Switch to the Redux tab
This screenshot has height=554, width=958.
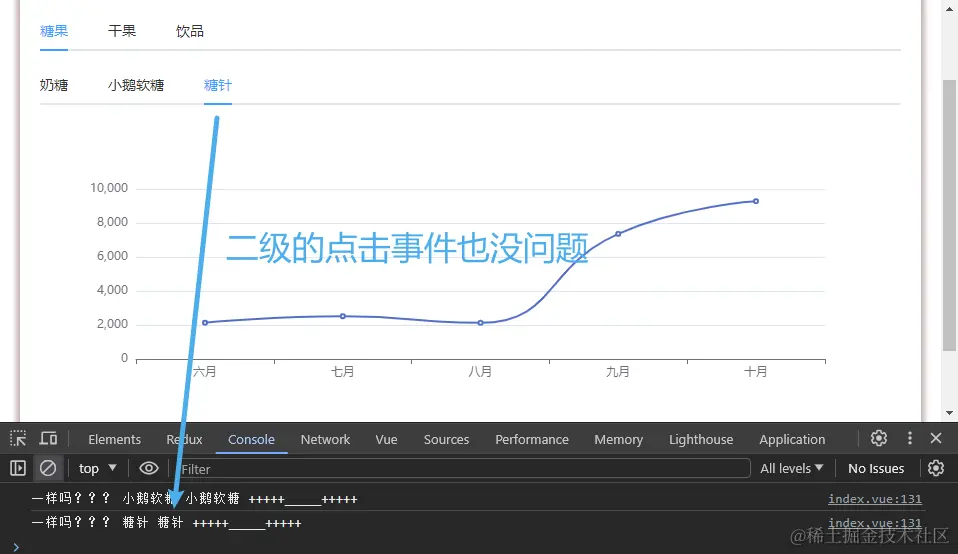(x=184, y=439)
